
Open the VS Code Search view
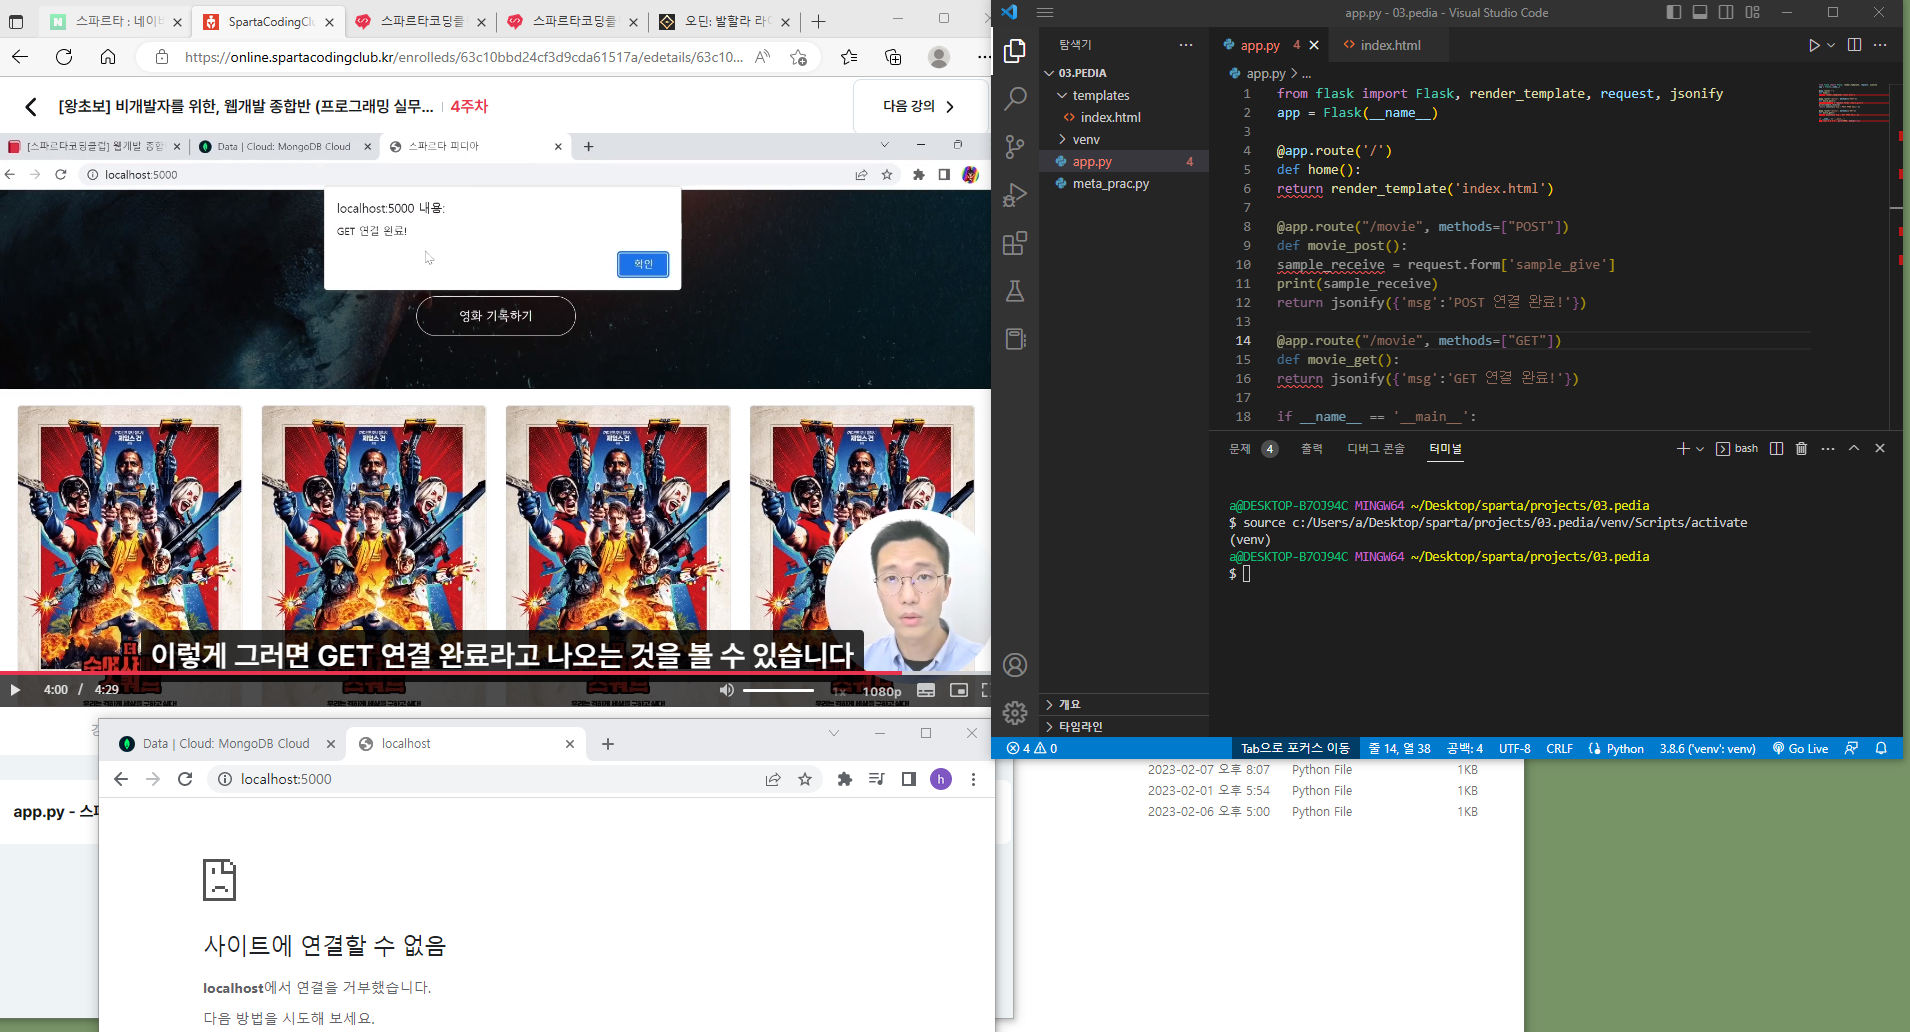[x=1015, y=98]
